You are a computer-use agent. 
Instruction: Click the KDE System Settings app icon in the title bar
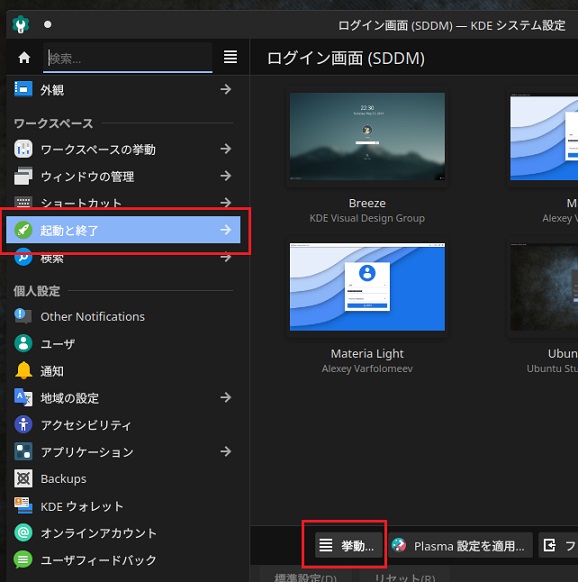(21, 24)
